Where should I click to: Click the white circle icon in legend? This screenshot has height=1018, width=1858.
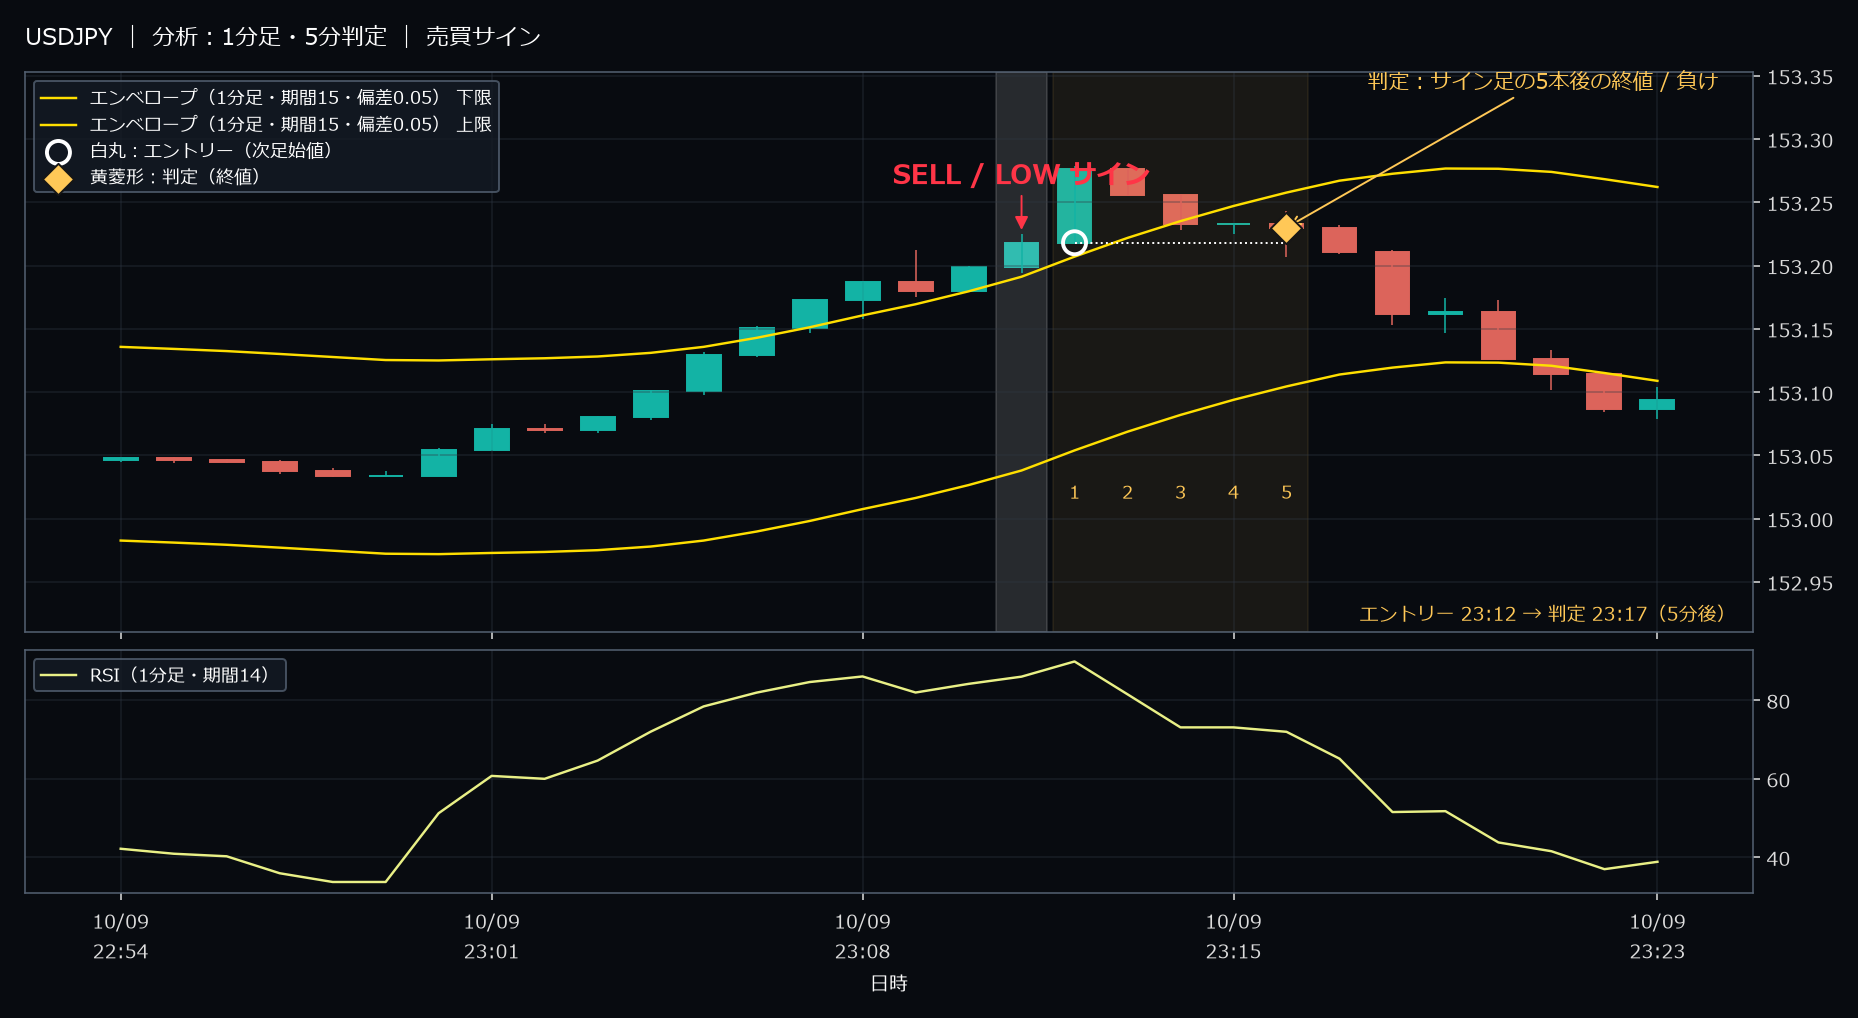tap(59, 152)
